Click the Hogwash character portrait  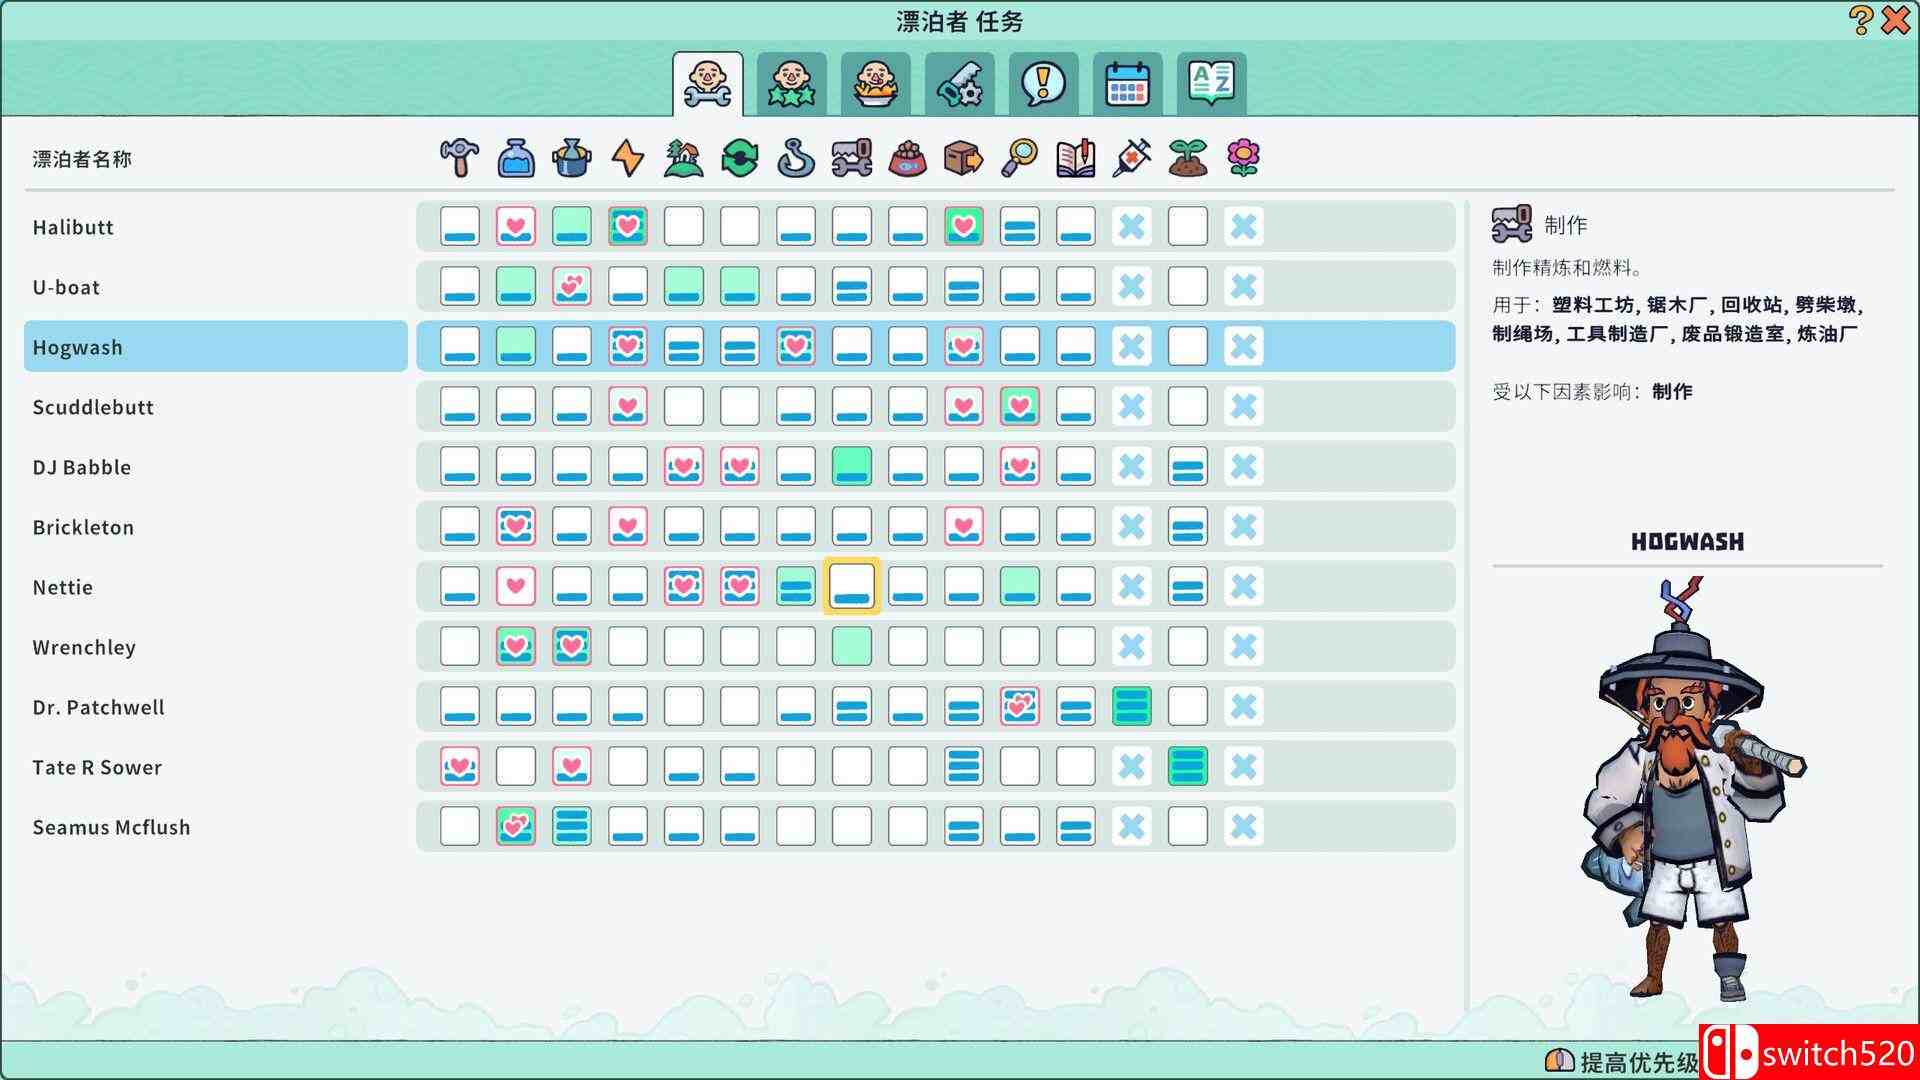pos(1687,790)
